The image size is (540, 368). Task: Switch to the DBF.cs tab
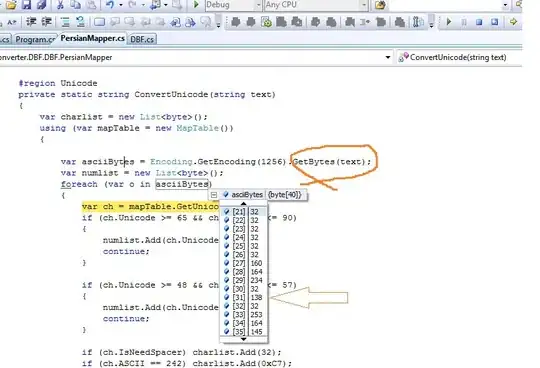click(142, 40)
